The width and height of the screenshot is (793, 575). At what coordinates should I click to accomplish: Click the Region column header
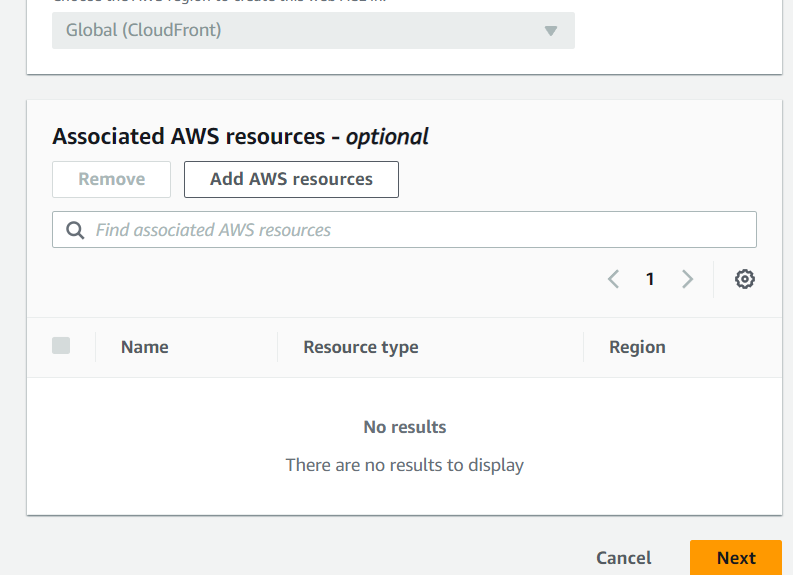(x=637, y=347)
